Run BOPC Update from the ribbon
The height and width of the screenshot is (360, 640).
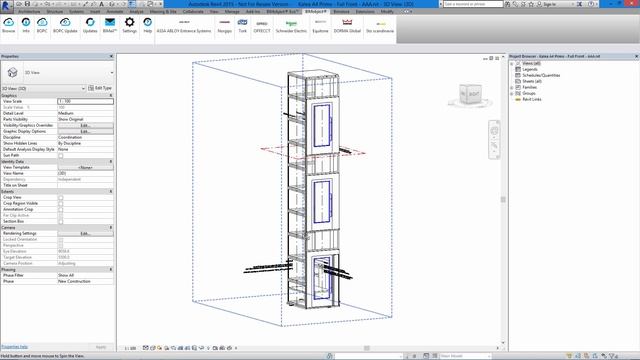(x=65, y=25)
